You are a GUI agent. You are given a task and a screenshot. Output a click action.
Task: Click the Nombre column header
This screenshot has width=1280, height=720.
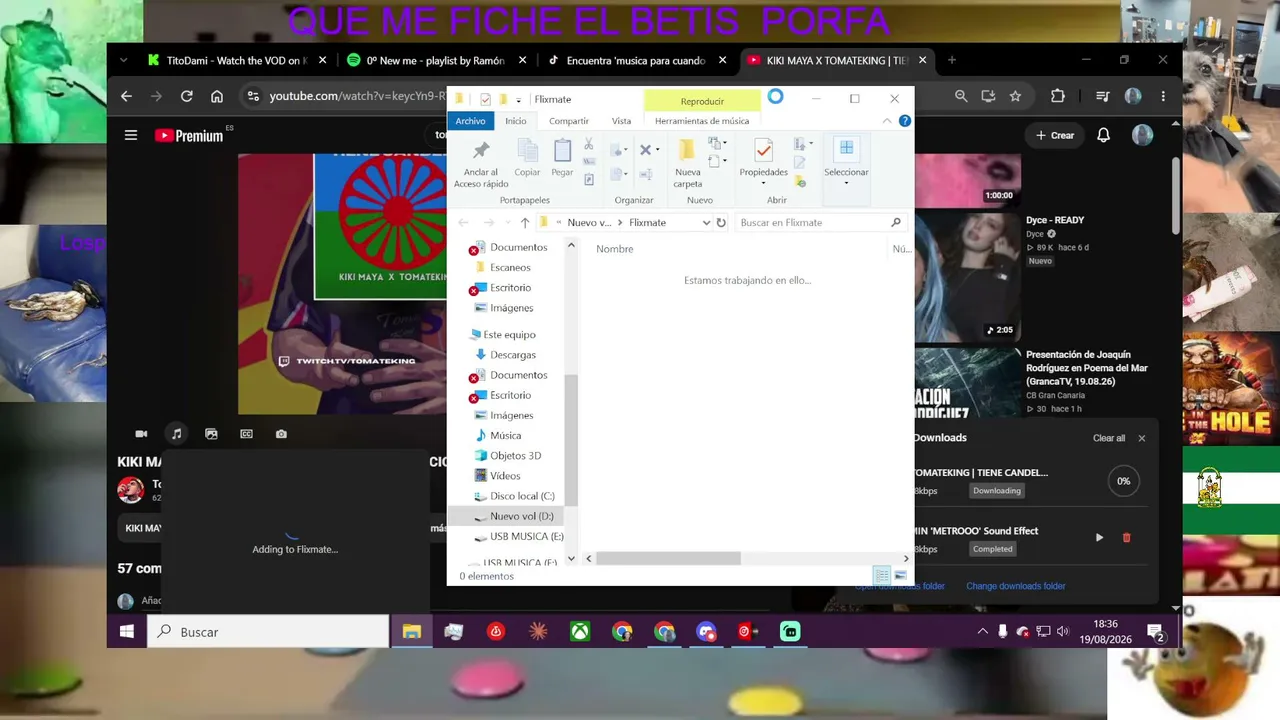click(614, 249)
